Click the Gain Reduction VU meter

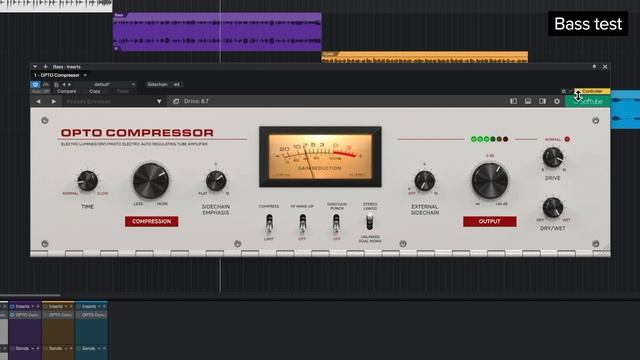click(x=320, y=157)
